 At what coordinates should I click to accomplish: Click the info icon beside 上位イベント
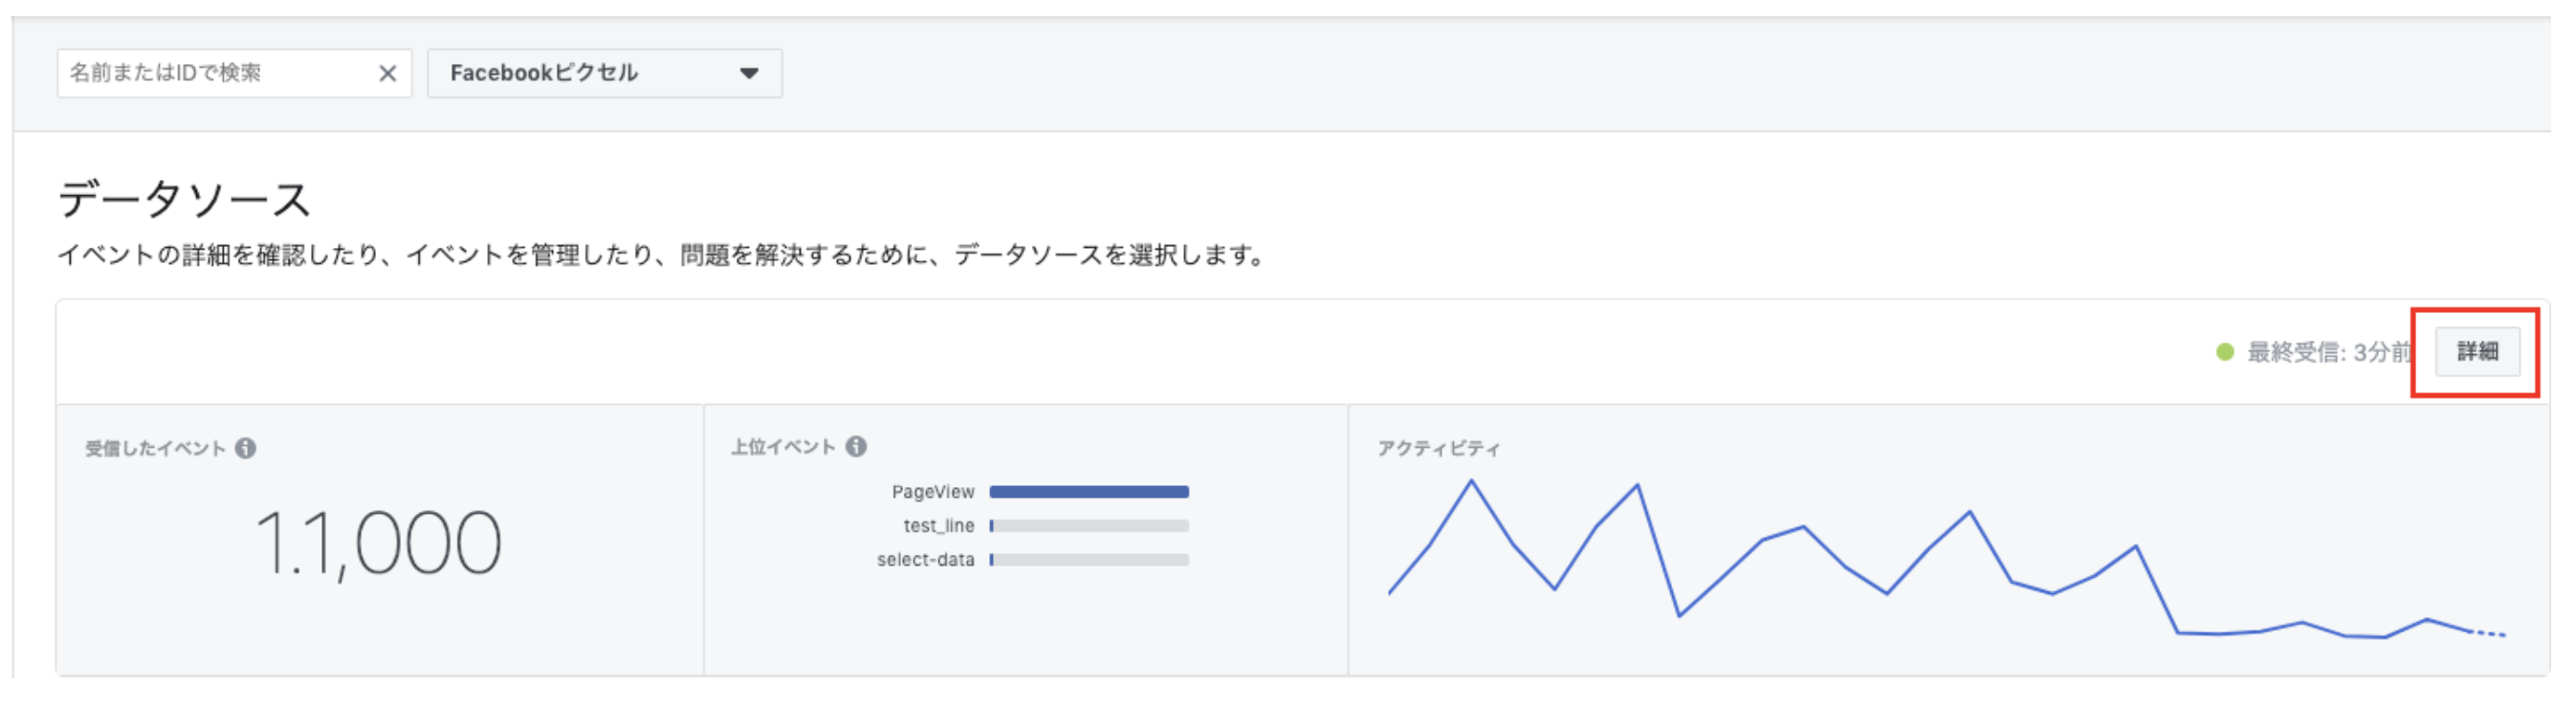856,446
